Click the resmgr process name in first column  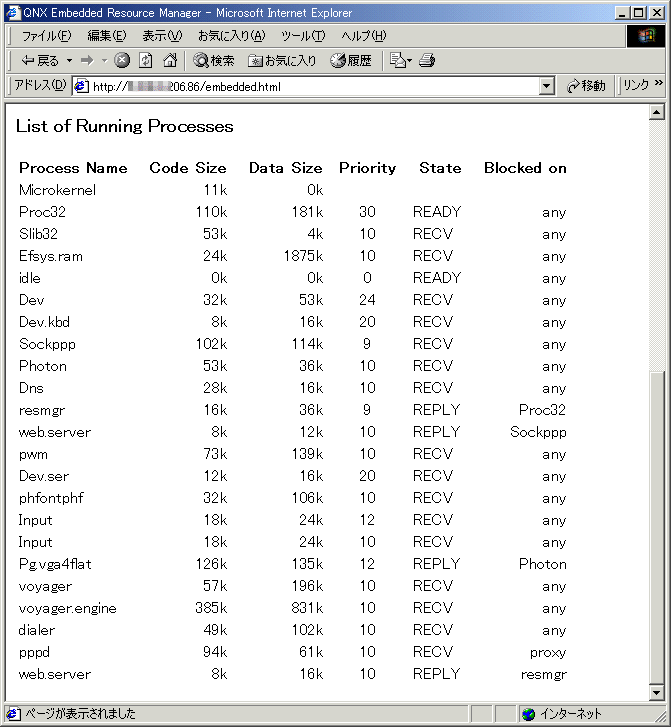pos(42,411)
